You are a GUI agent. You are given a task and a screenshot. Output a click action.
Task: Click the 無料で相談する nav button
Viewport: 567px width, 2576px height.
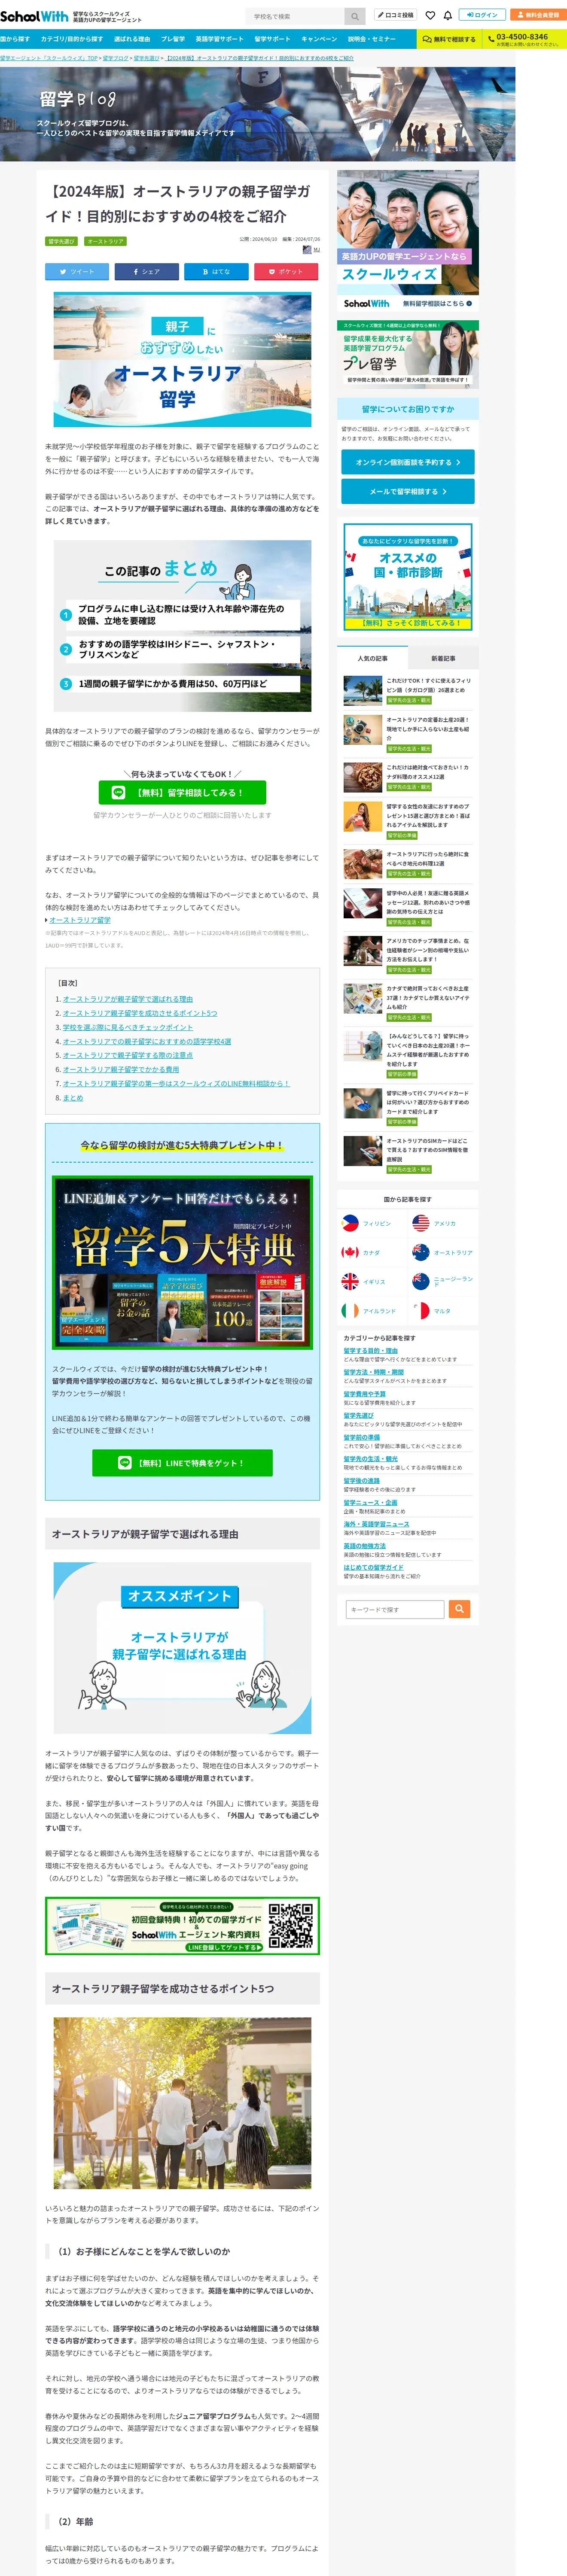click(448, 39)
